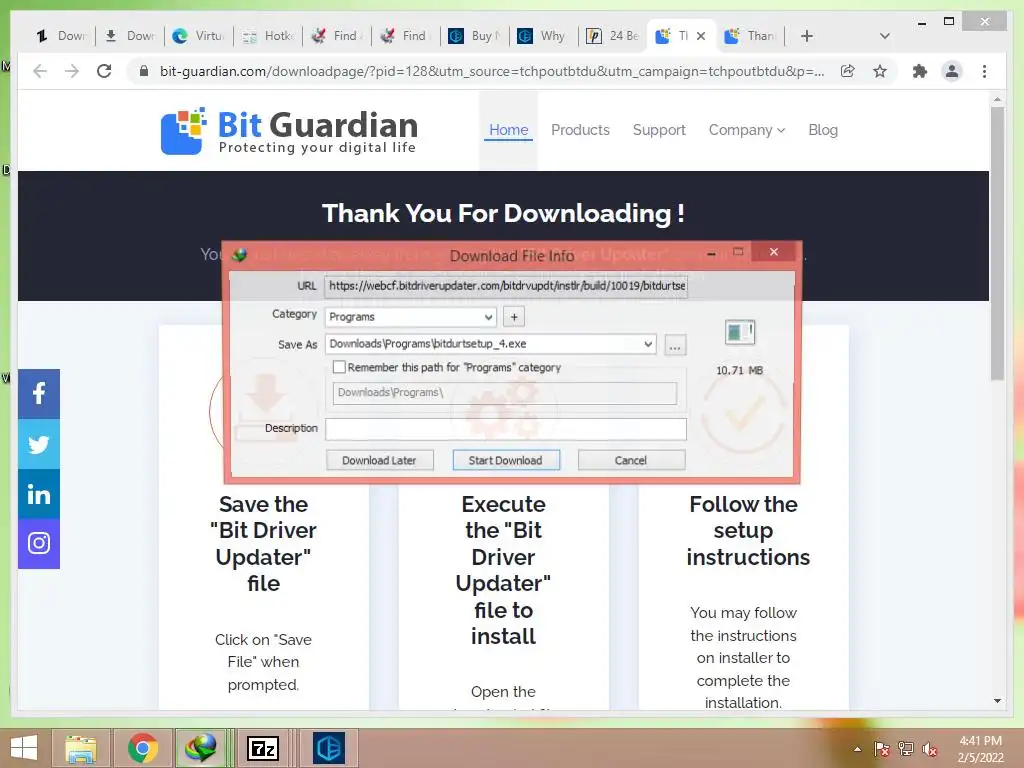Expand the Save As path dropdown

(x=648, y=344)
